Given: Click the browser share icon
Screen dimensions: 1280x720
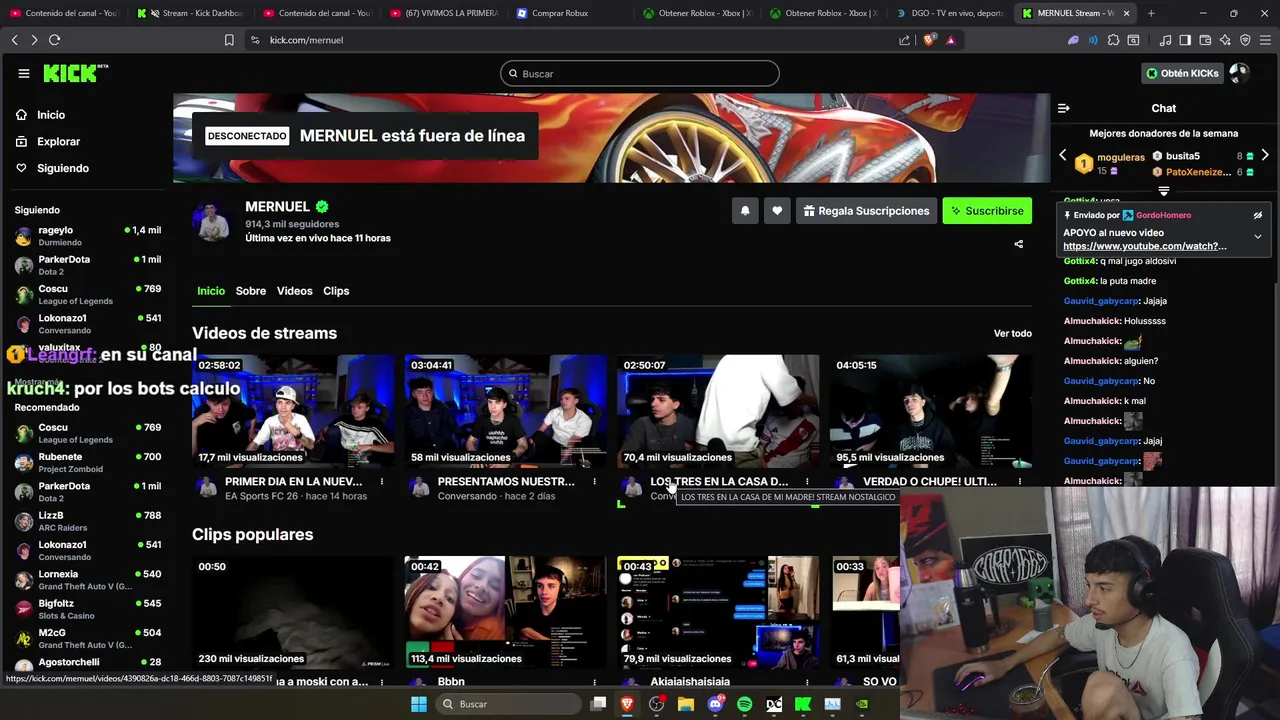Looking at the screenshot, I should (x=905, y=40).
